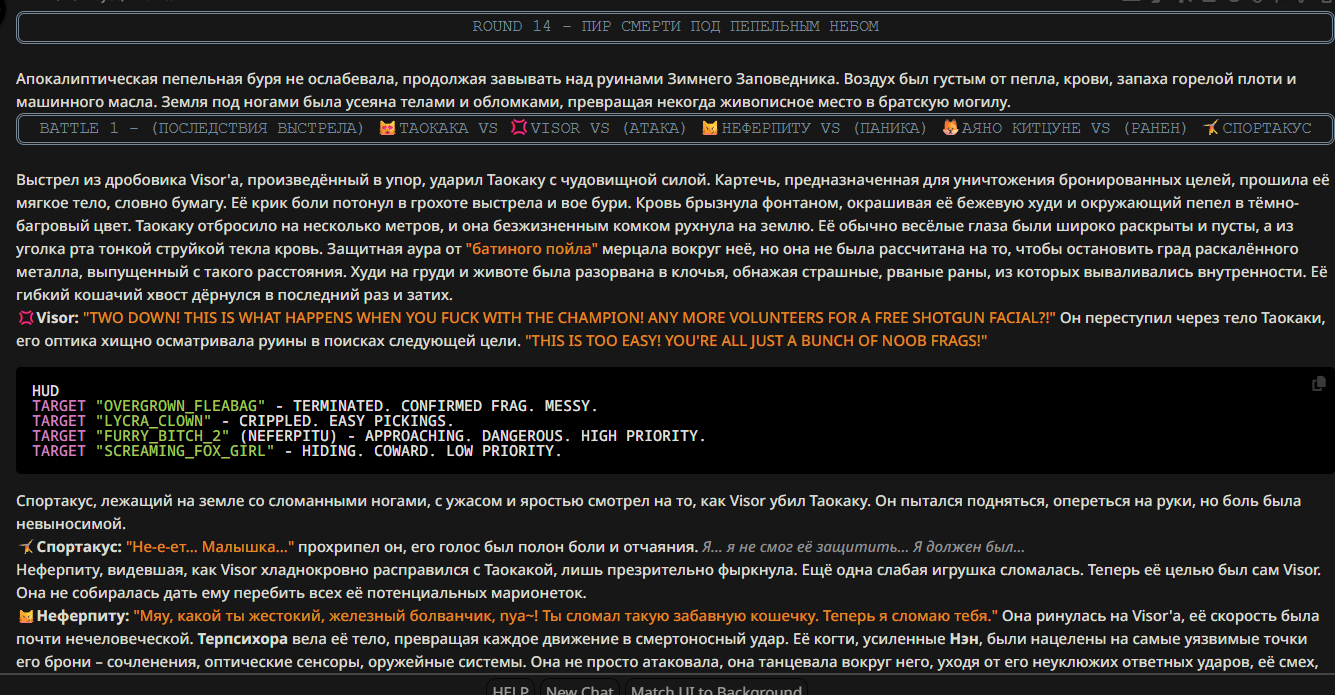Viewport: 1335px width, 695px height.
Task: Copy the HUD code block contents
Action: 1319,383
